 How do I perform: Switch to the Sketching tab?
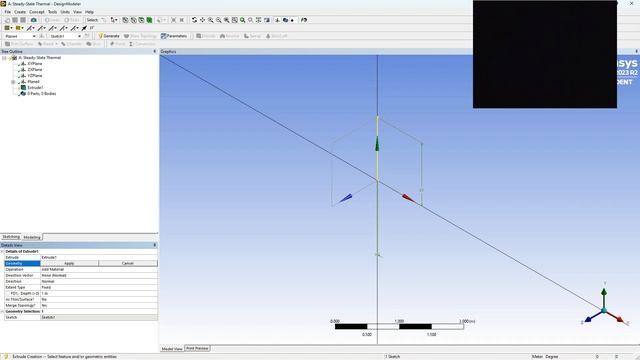point(11,237)
